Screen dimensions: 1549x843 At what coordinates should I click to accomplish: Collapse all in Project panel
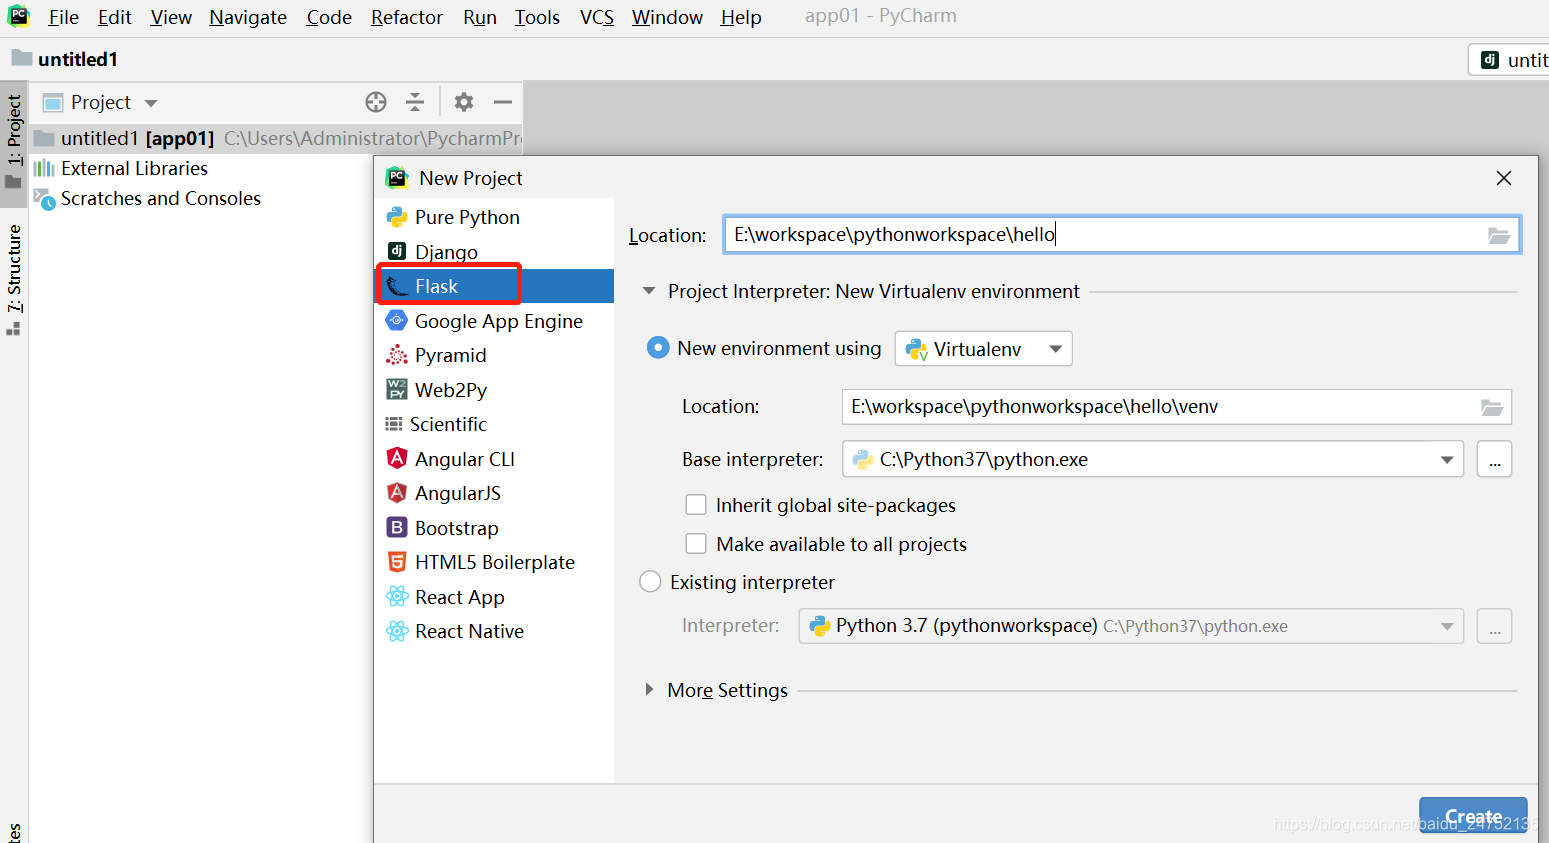[415, 102]
